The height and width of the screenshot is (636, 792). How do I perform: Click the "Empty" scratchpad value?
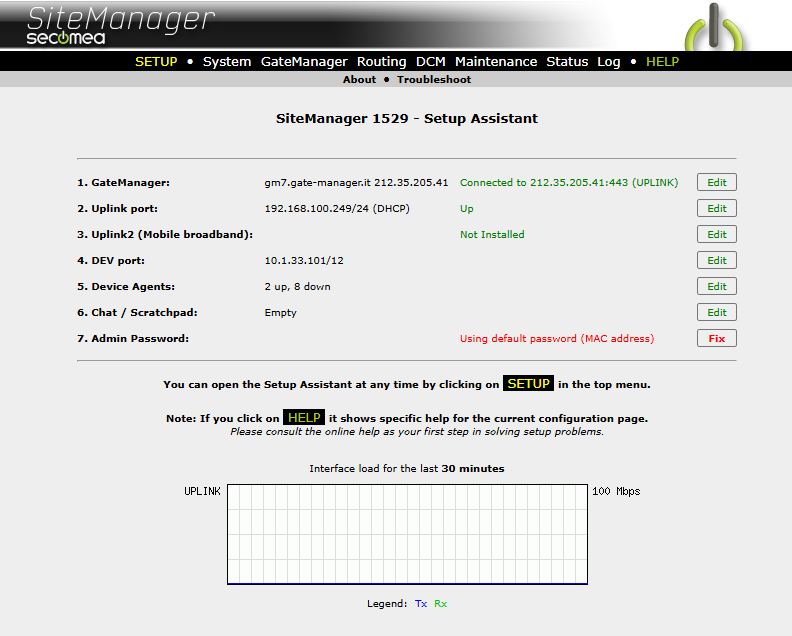click(x=280, y=313)
